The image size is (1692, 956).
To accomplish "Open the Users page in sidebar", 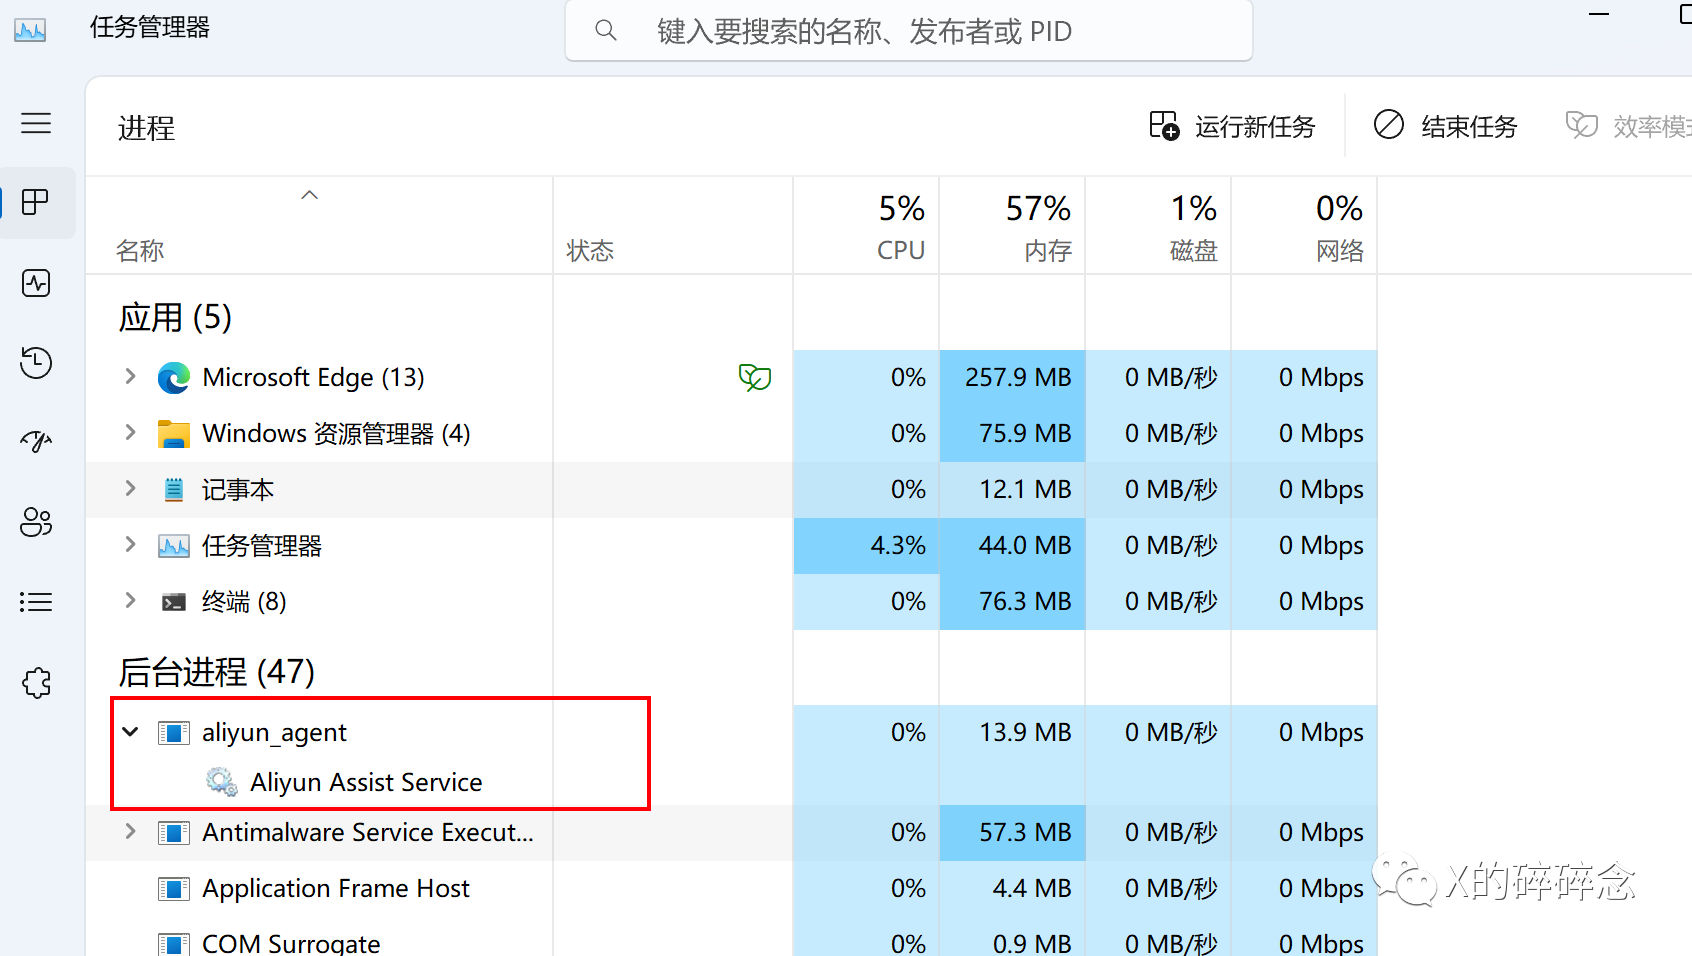I will pos(36,522).
